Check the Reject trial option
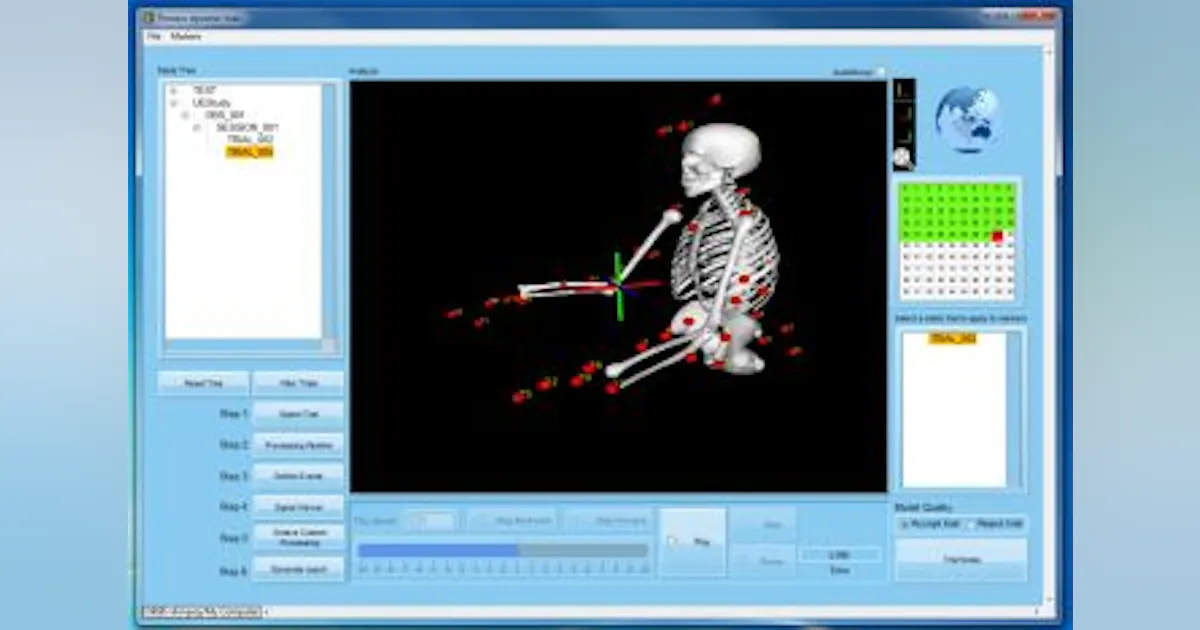 [971, 526]
